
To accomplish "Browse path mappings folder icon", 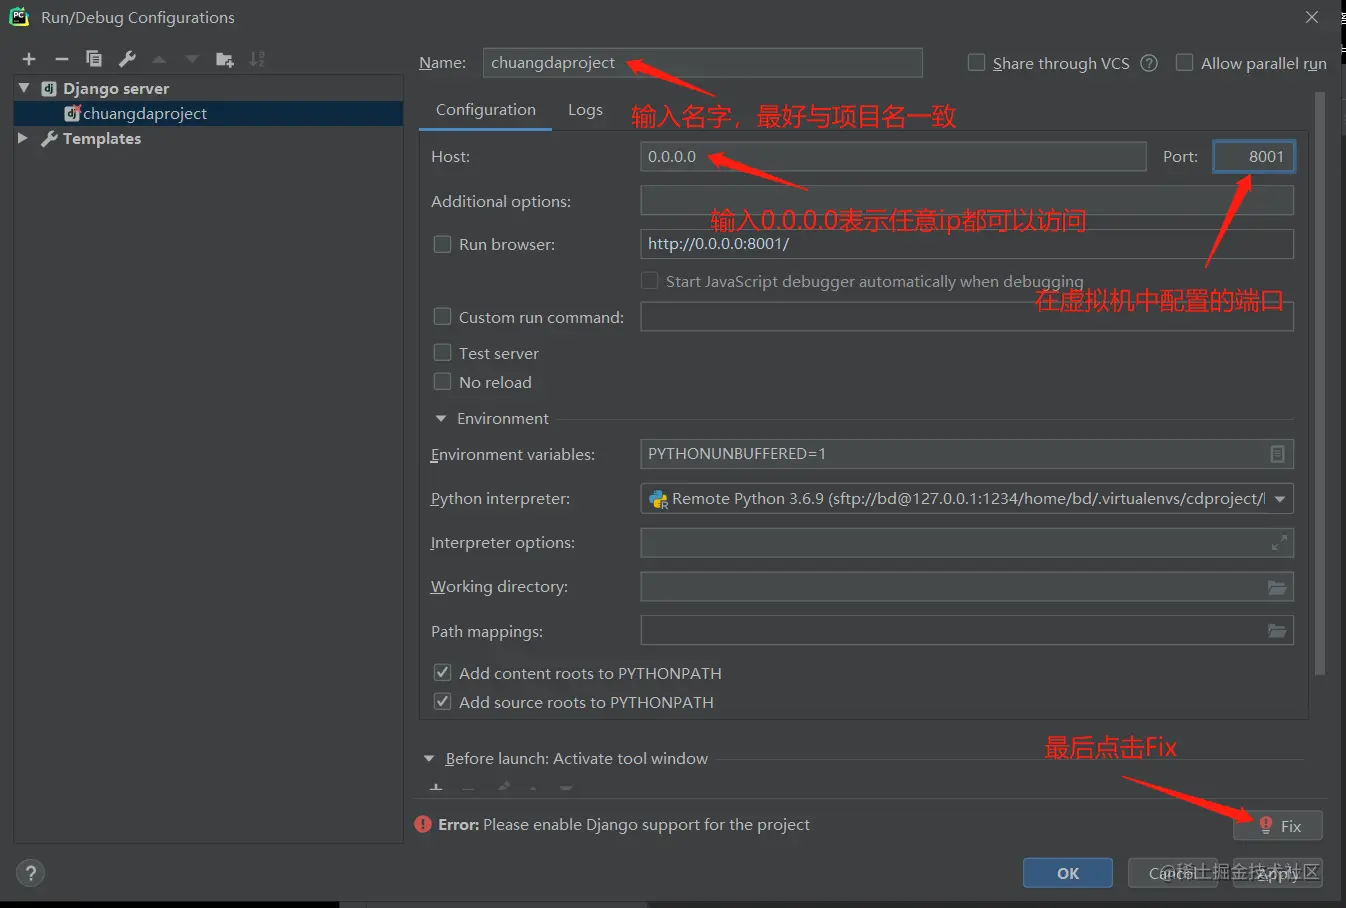I will [1277, 631].
